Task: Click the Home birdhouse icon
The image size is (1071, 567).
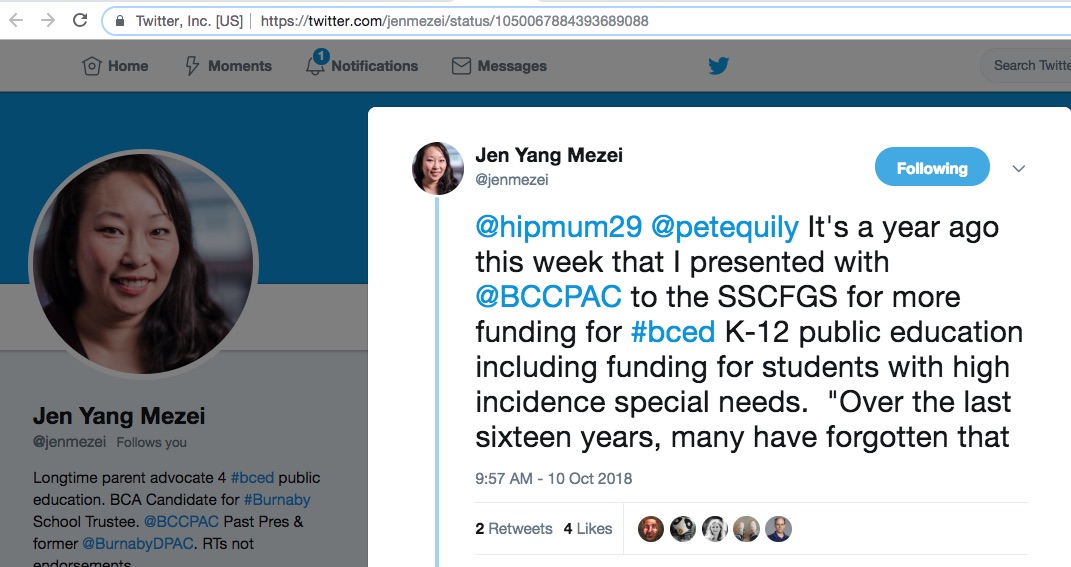Action: click(92, 66)
